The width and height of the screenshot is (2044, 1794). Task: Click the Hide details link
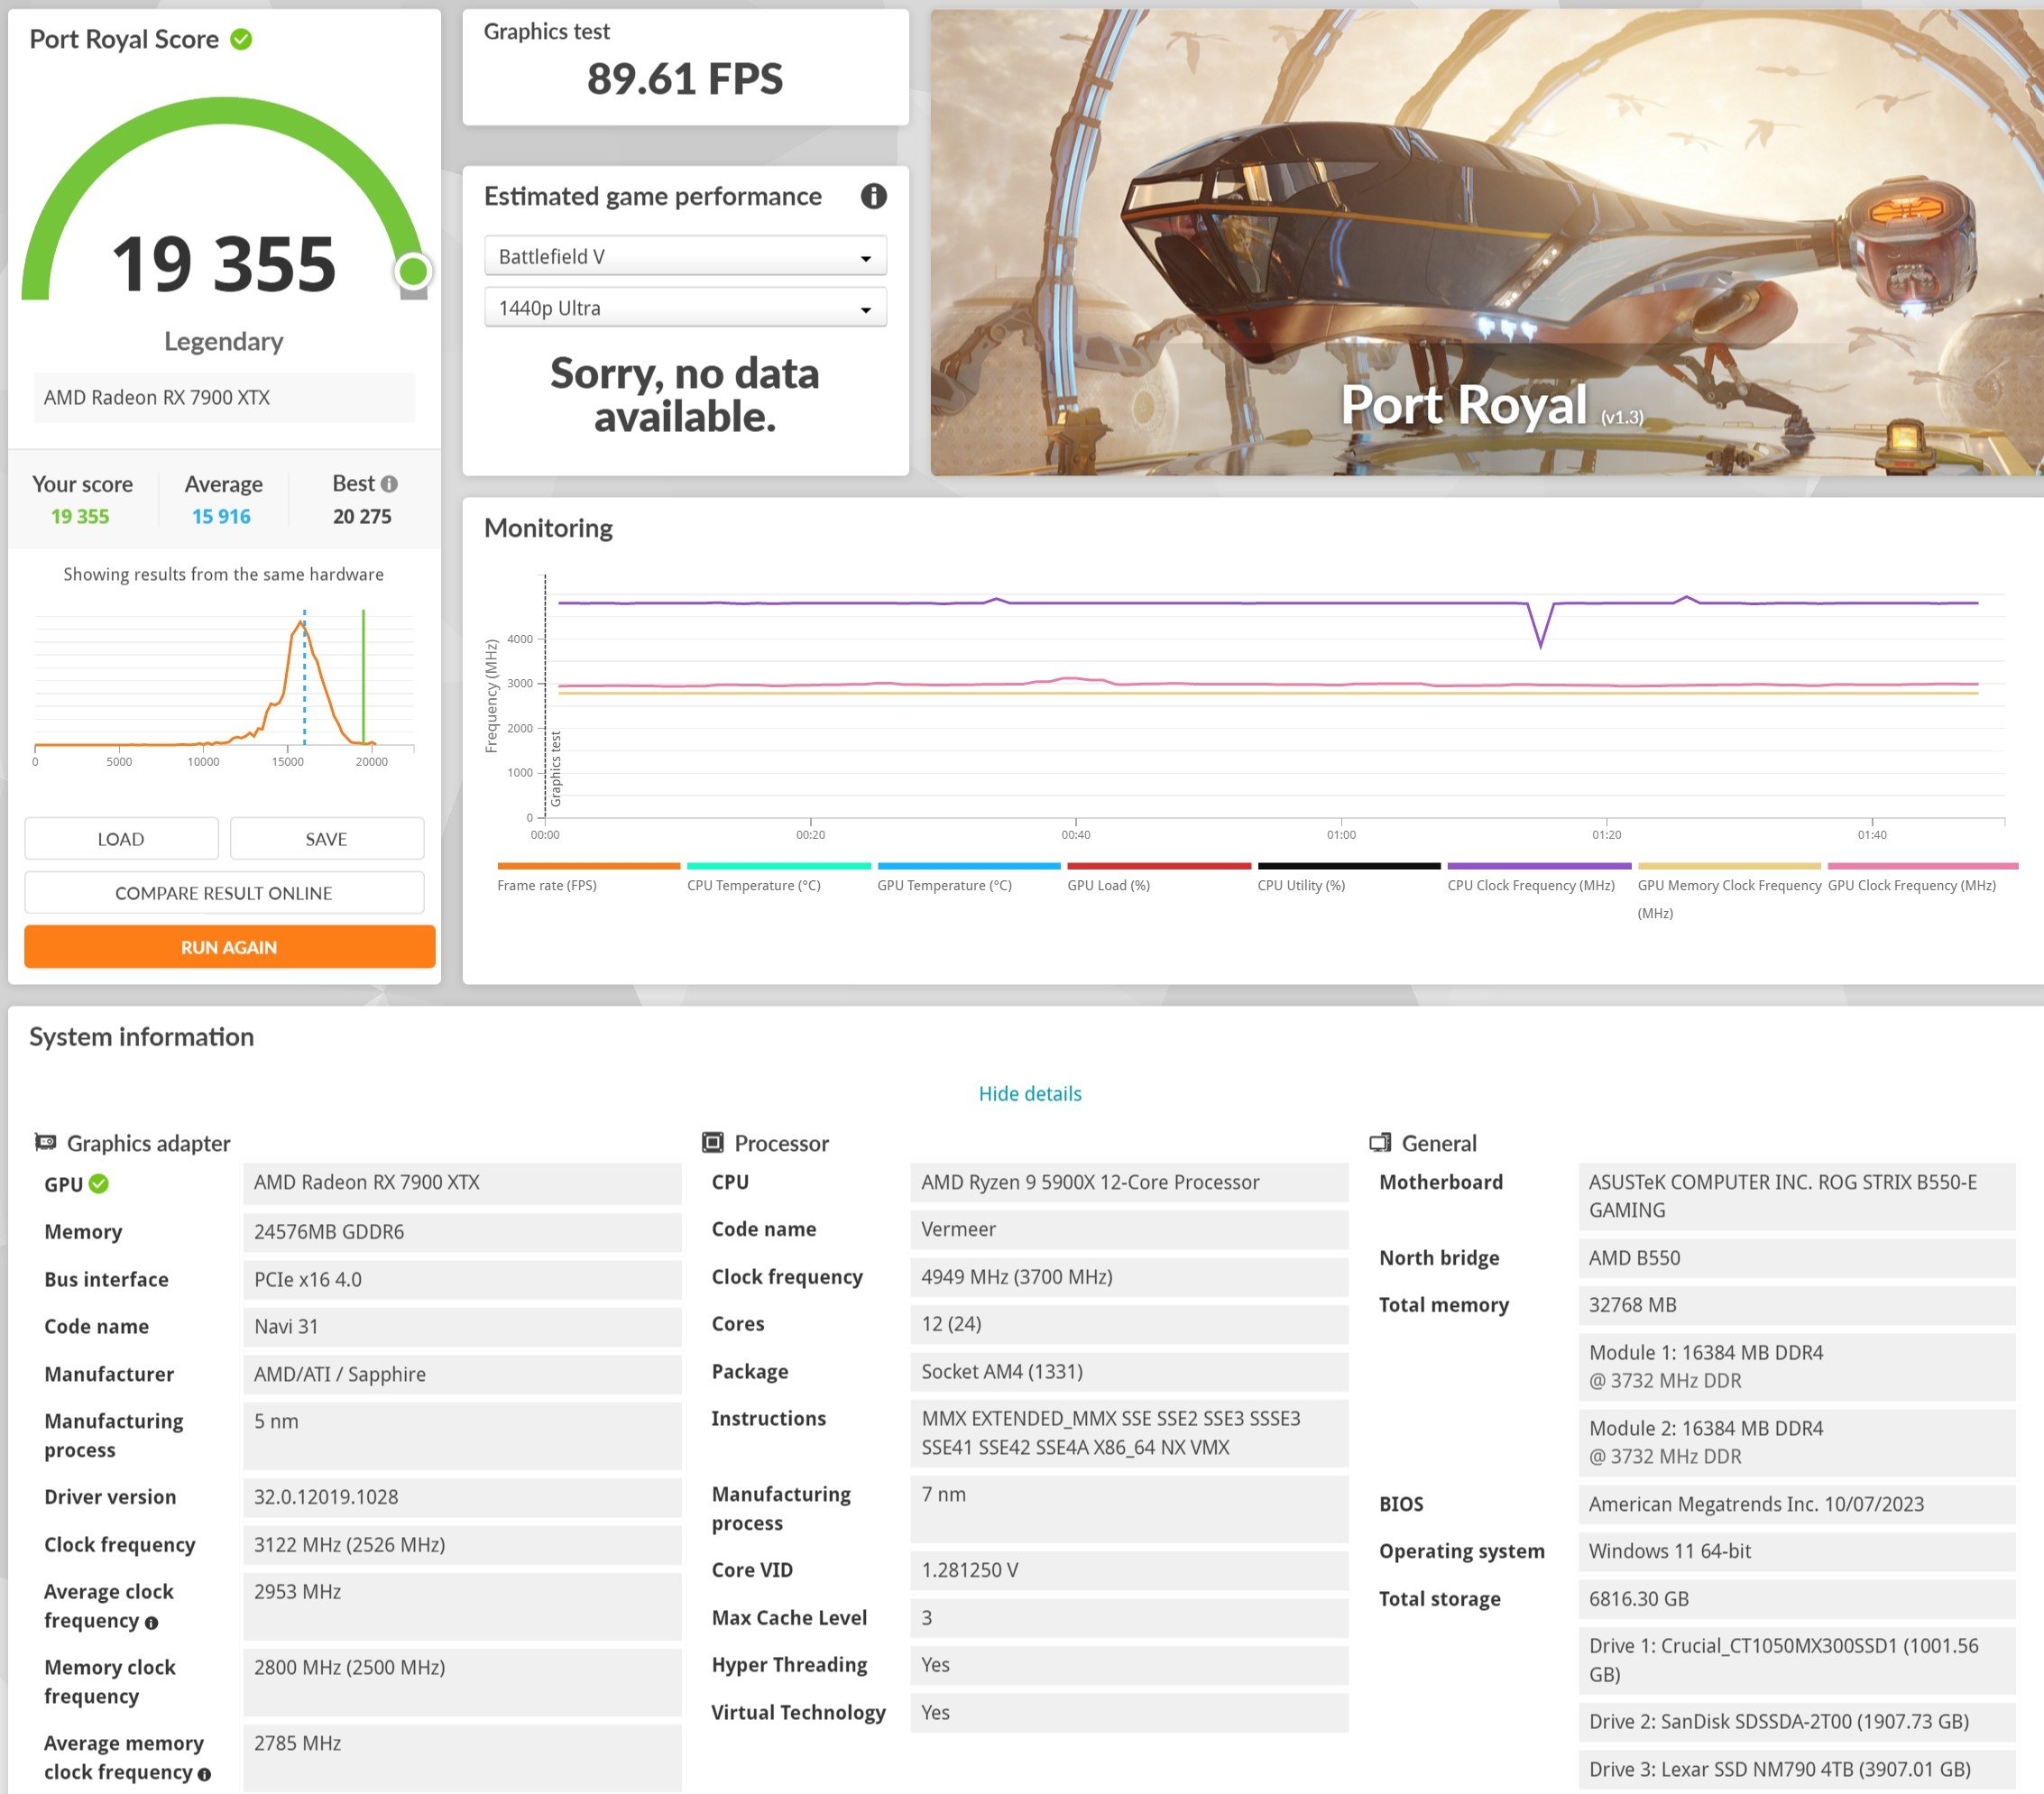pos(1030,1094)
